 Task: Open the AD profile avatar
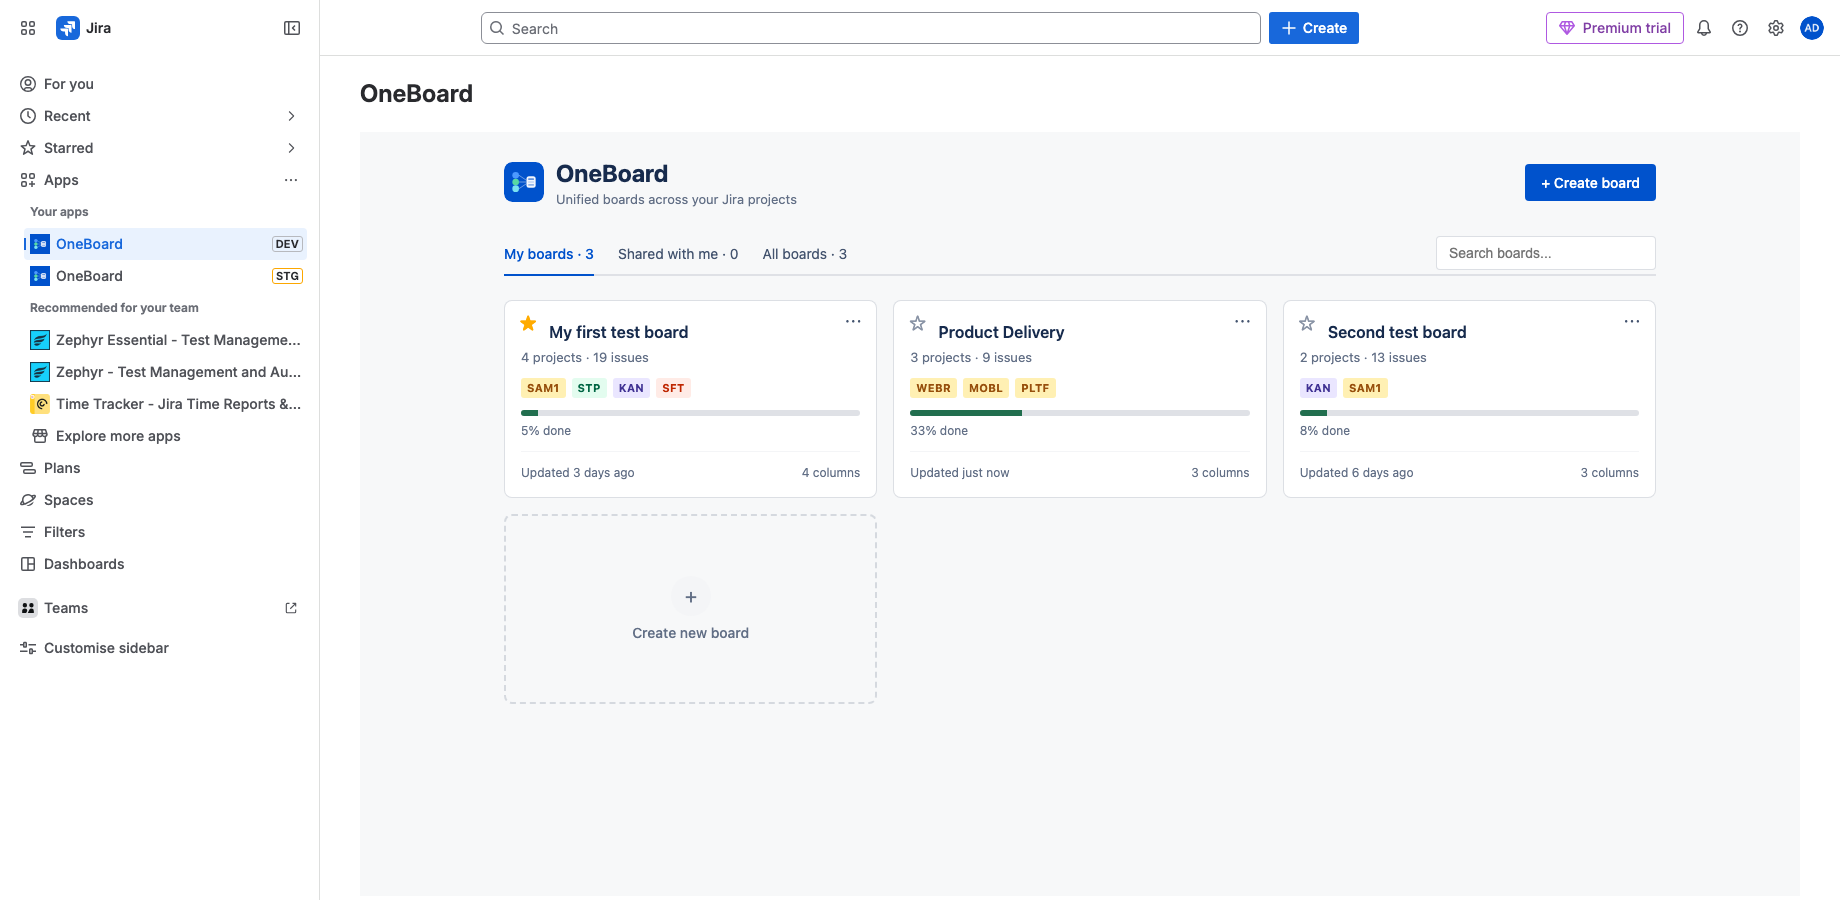click(1812, 28)
